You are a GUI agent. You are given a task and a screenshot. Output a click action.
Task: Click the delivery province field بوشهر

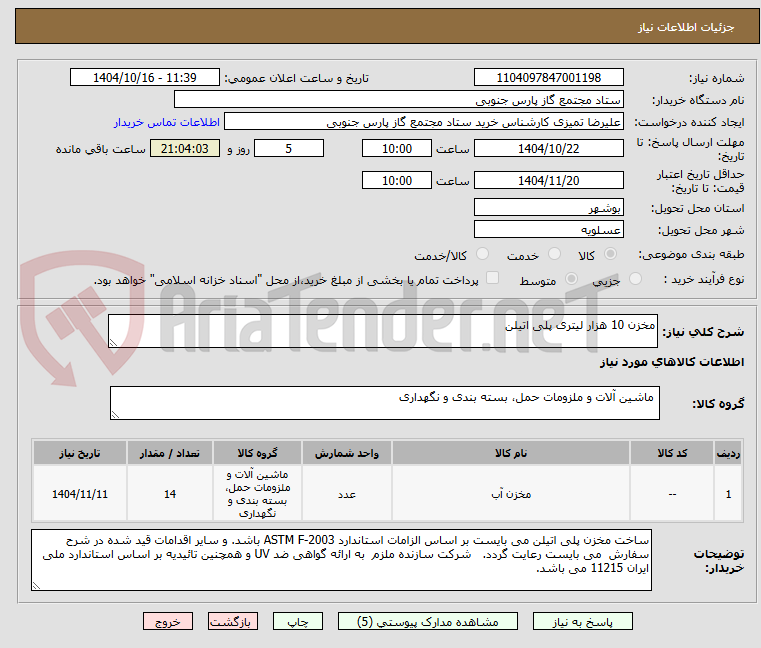click(548, 207)
